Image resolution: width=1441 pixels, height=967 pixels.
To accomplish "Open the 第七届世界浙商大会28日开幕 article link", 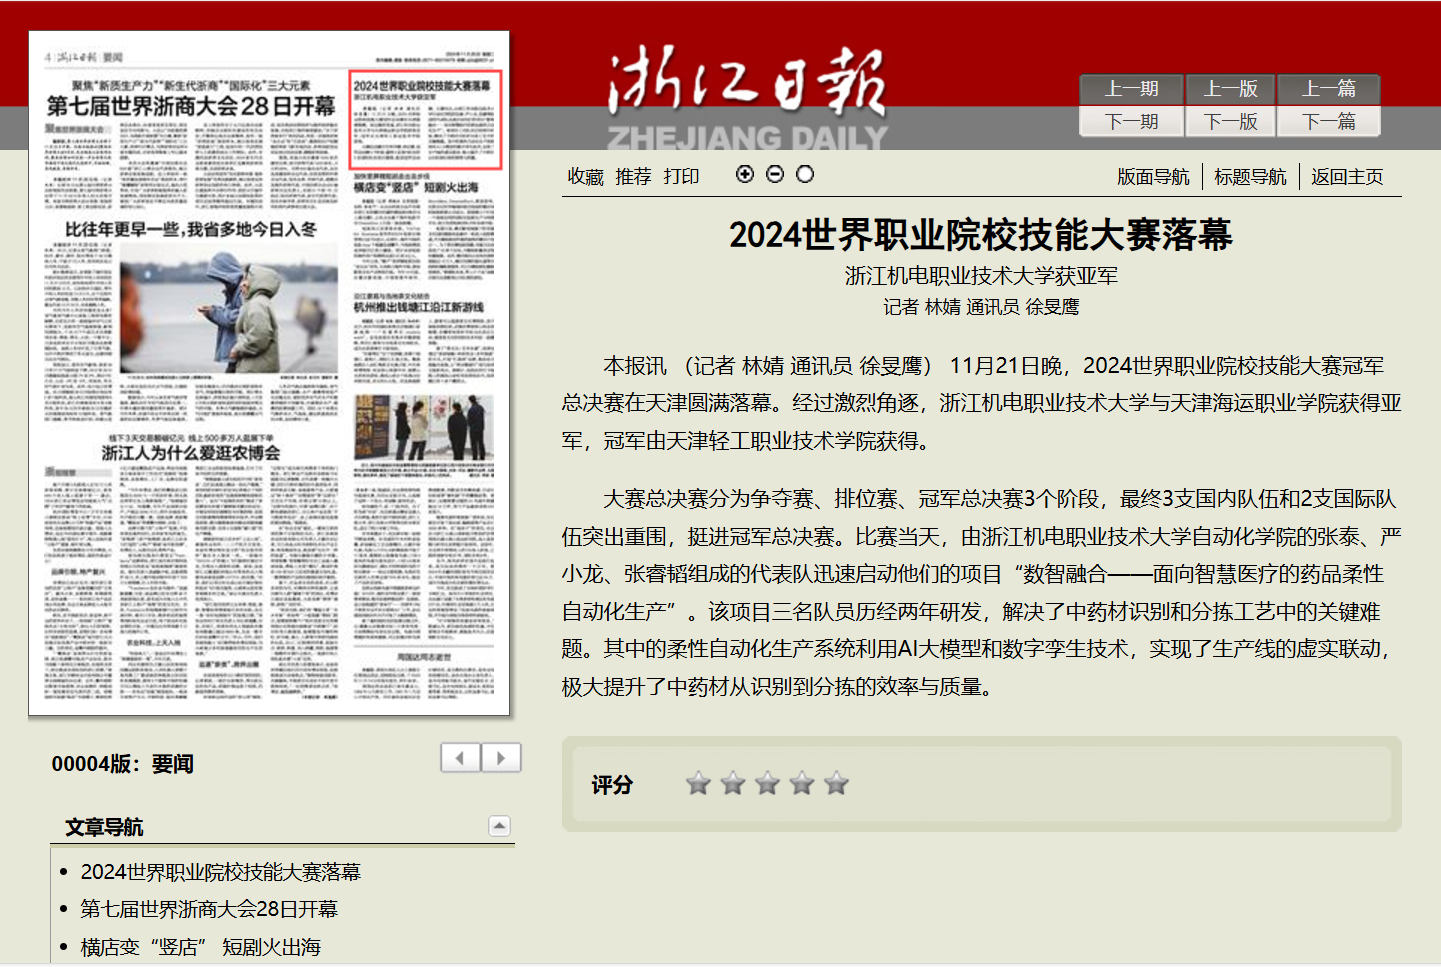I will coord(209,909).
